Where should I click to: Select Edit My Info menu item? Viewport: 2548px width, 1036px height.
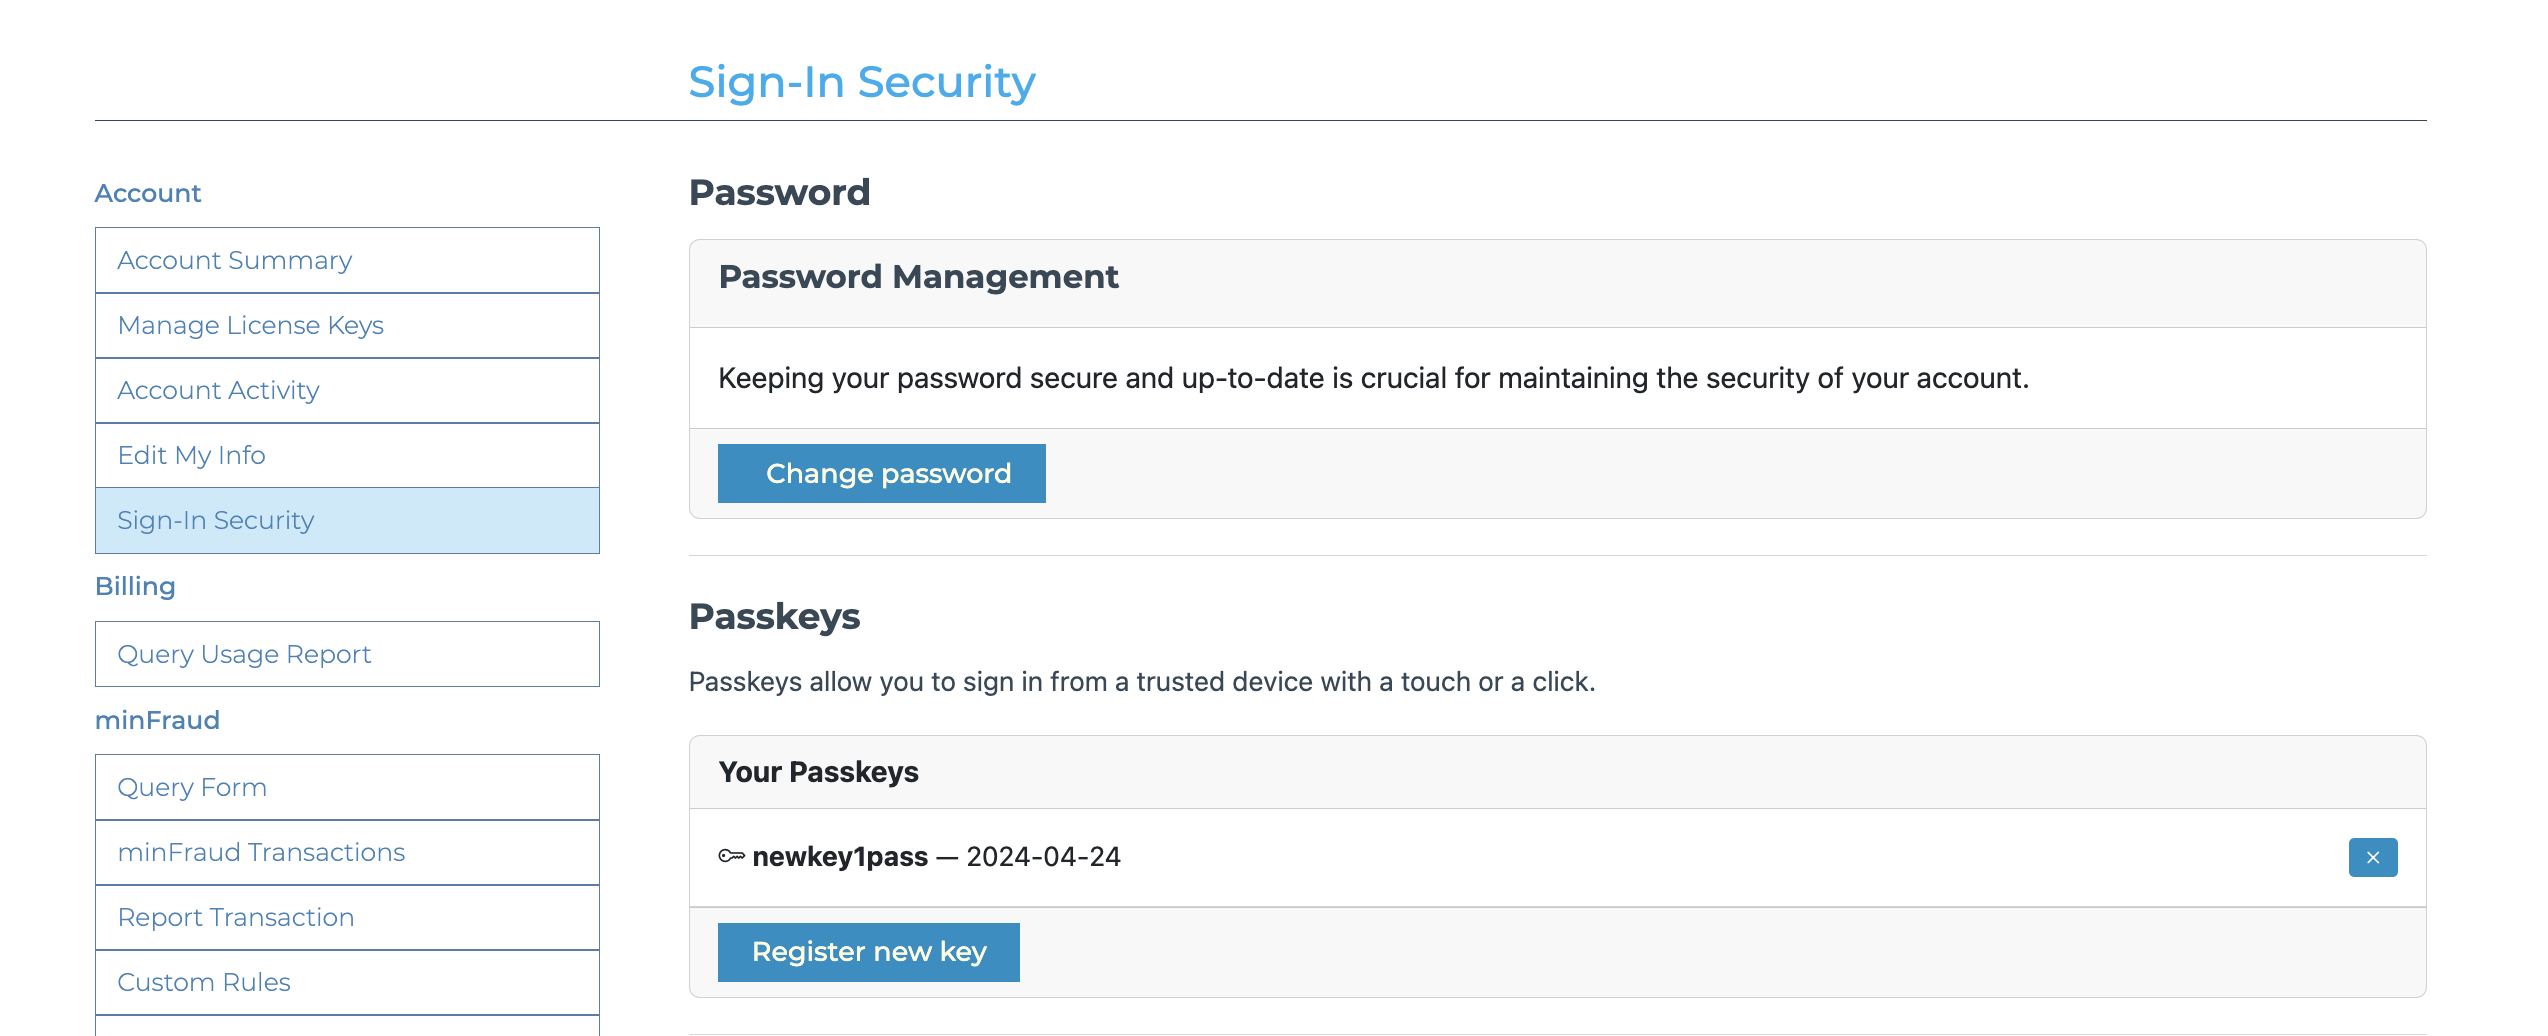[191, 455]
